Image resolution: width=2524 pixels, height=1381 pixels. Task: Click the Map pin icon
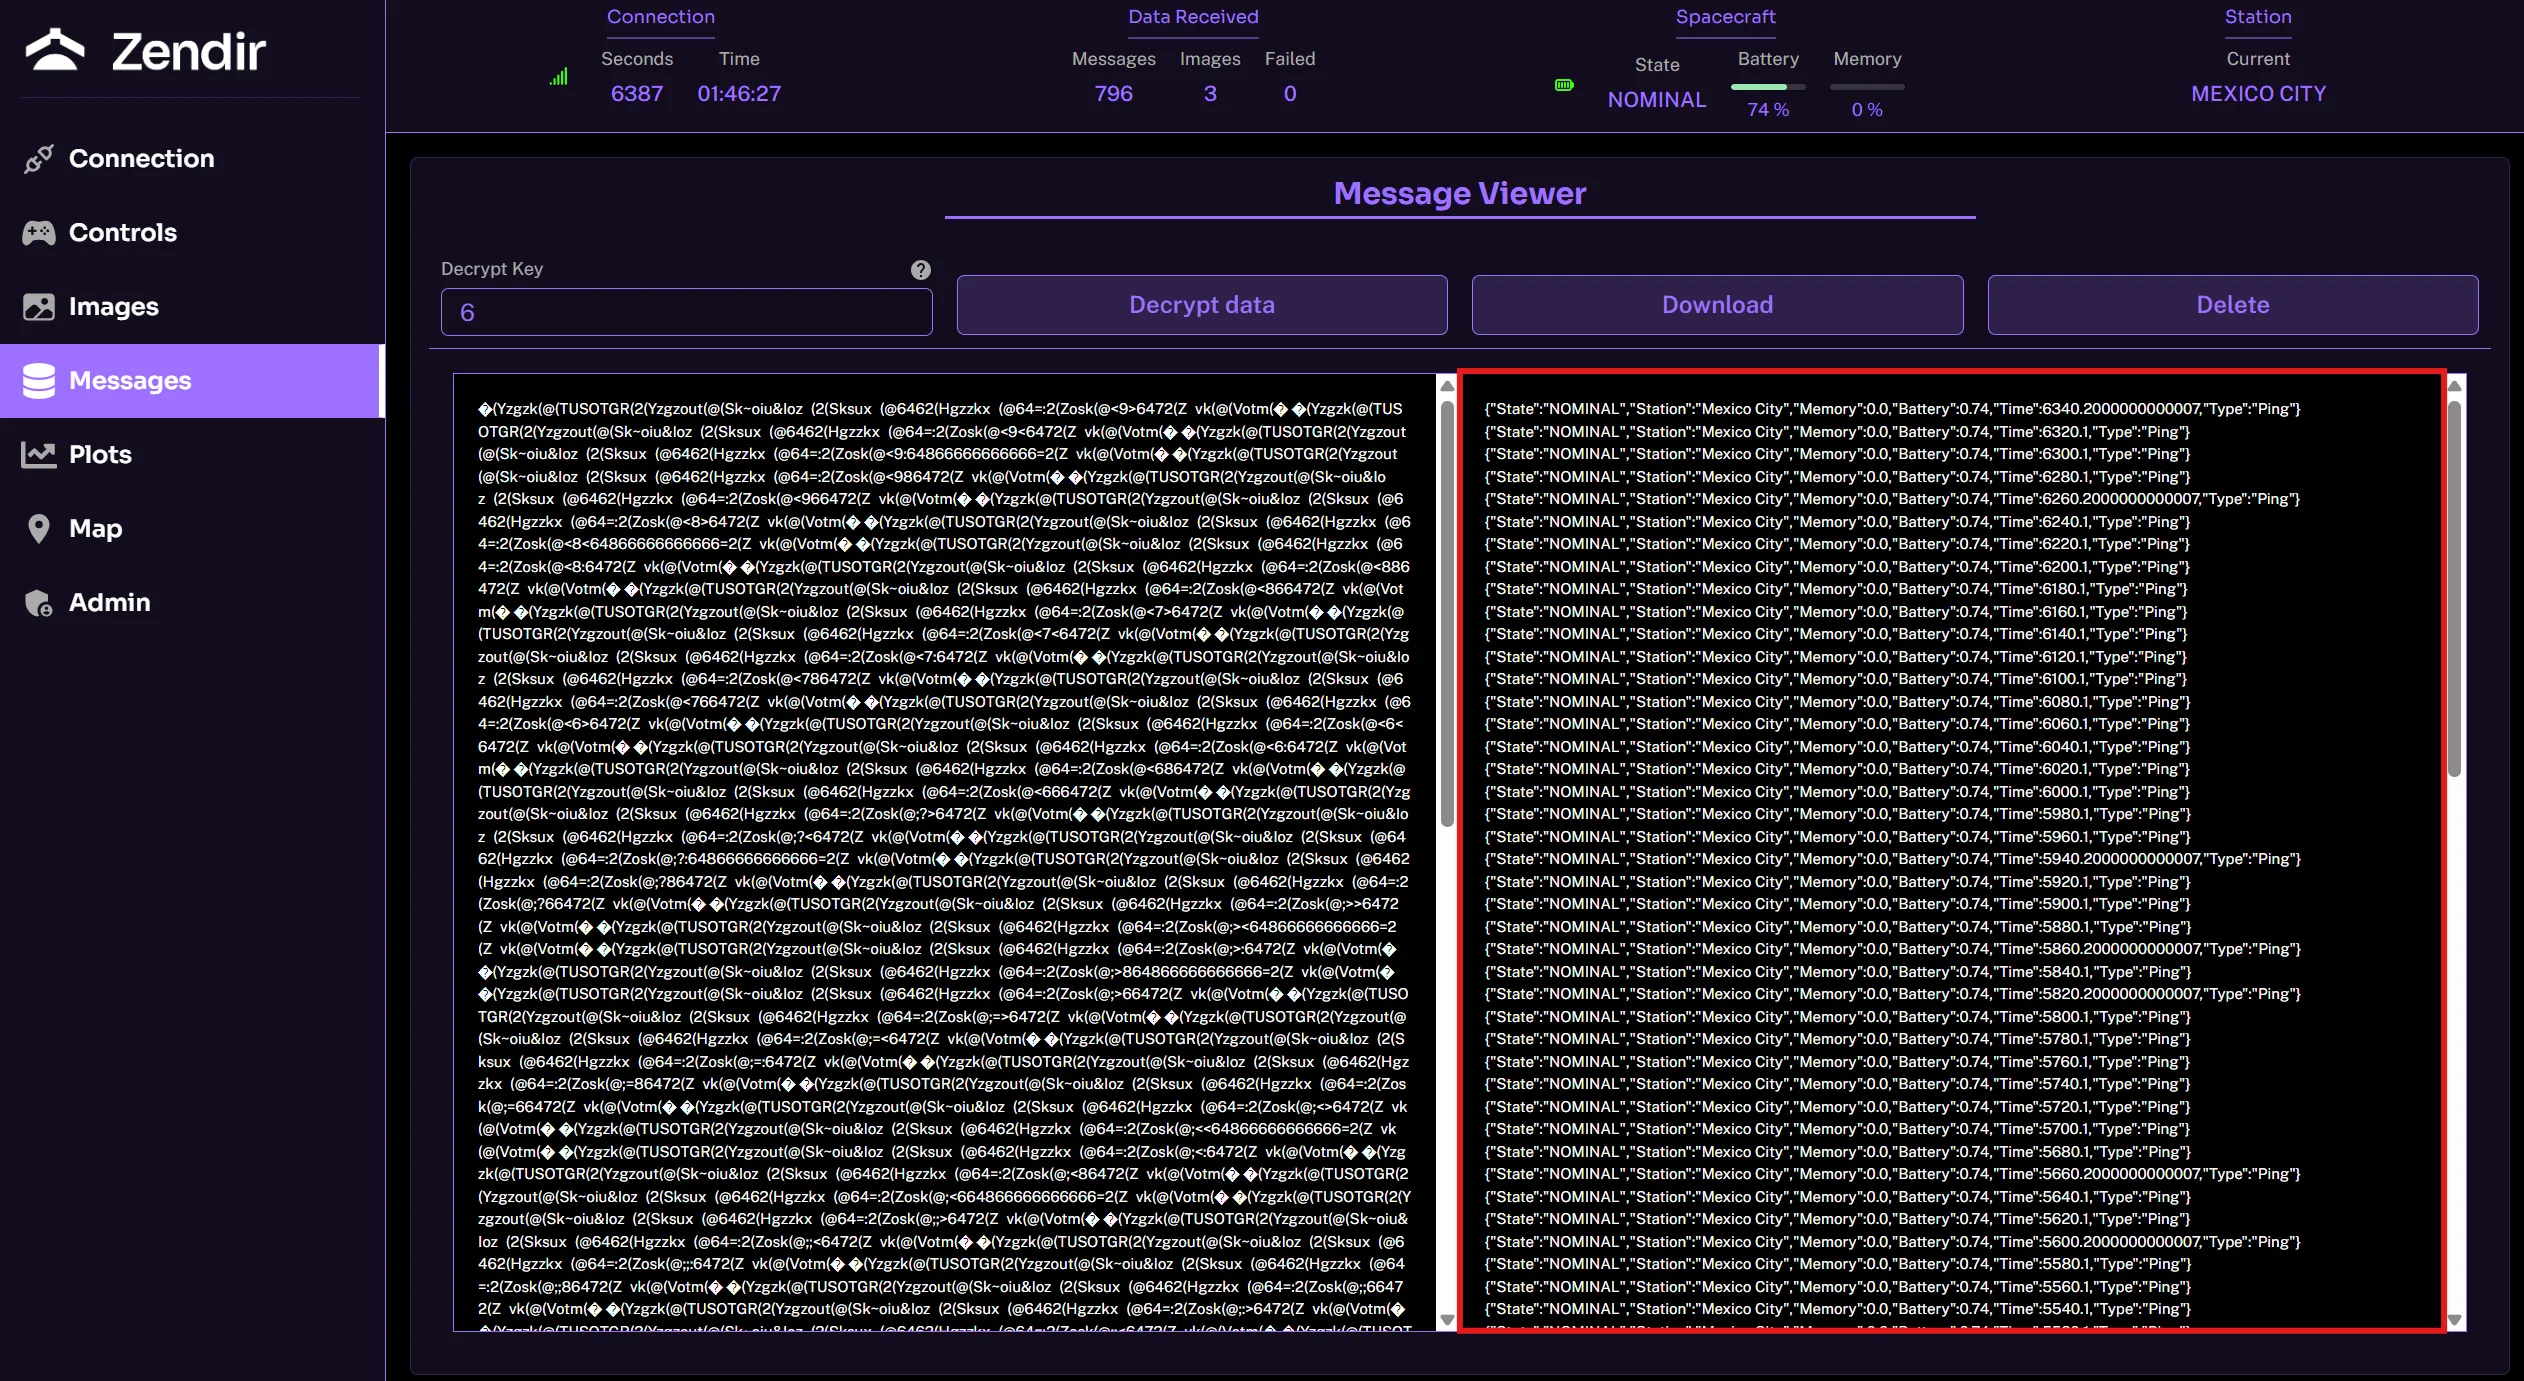coord(38,529)
